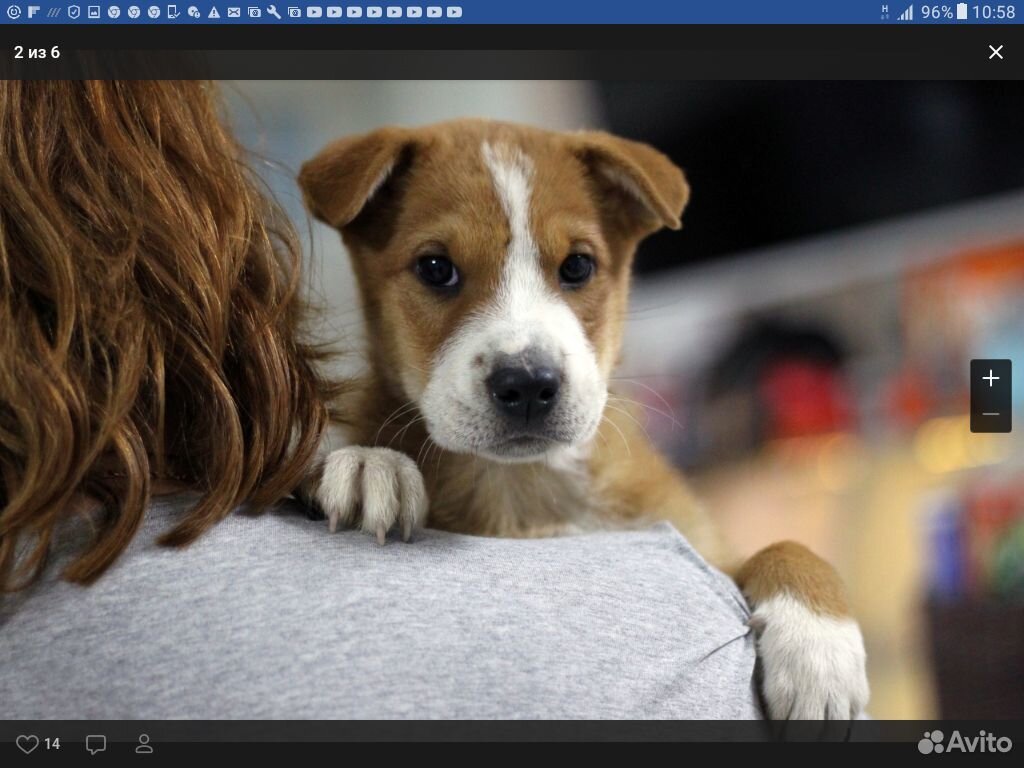Tap the picture notification icon in status bar

pyautogui.click(x=94, y=12)
